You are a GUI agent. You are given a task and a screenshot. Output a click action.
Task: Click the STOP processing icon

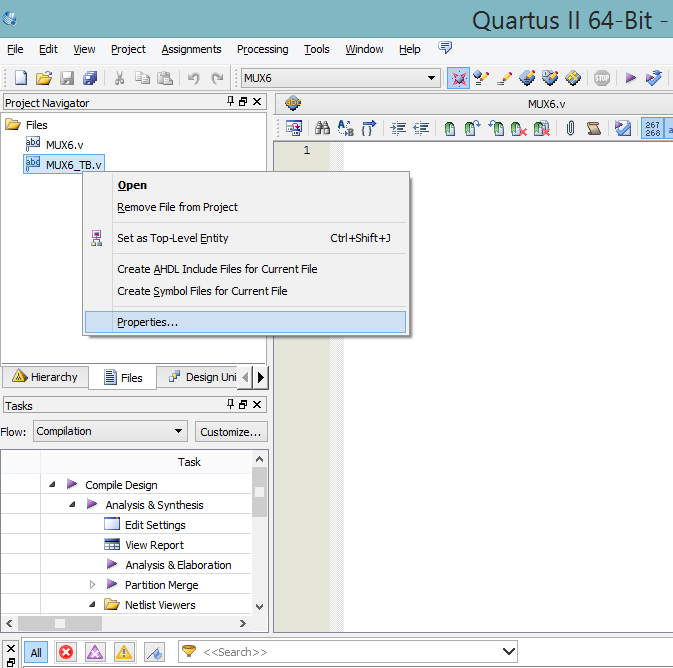pyautogui.click(x=601, y=78)
